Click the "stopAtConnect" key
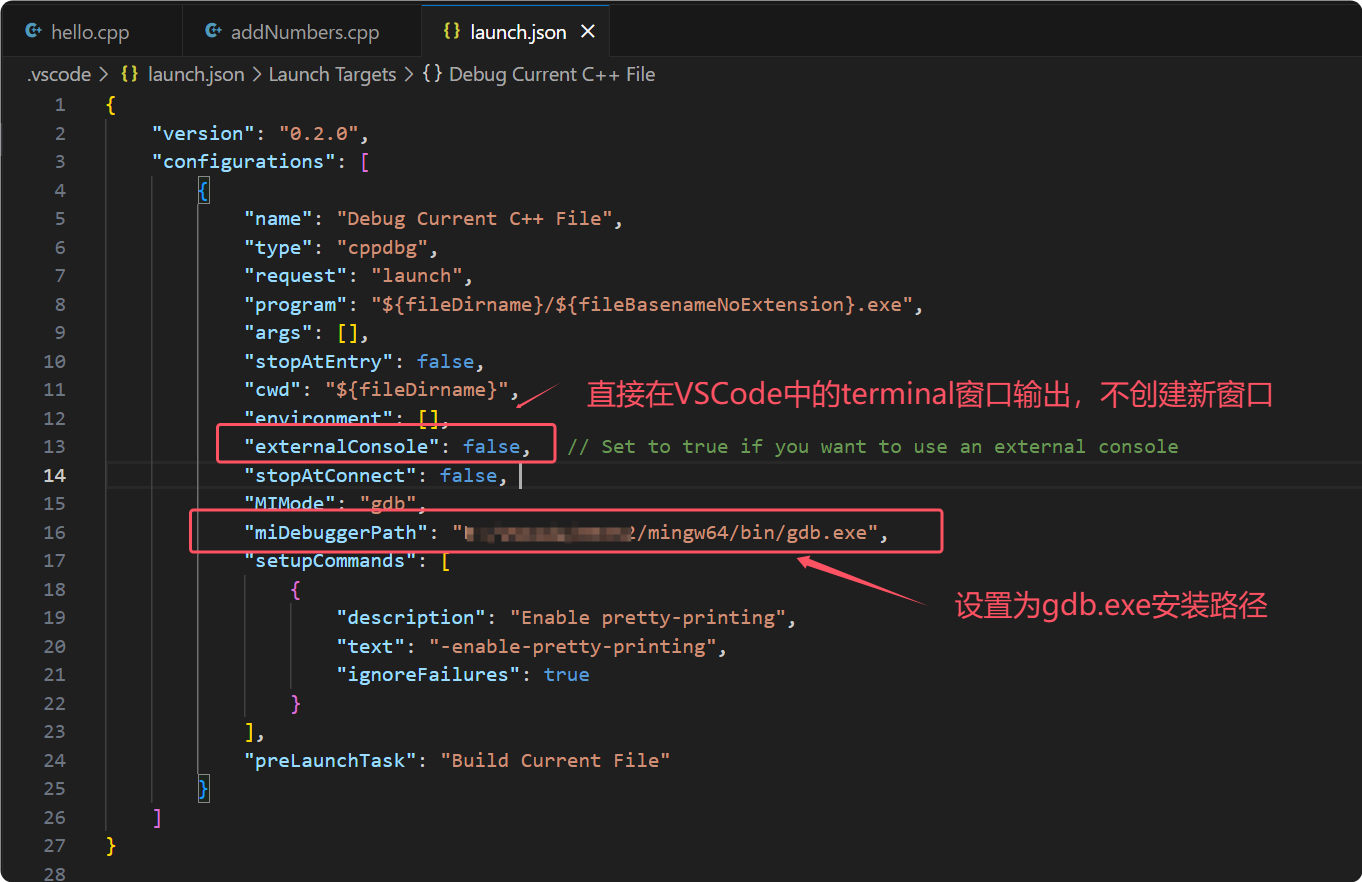 [x=330, y=475]
